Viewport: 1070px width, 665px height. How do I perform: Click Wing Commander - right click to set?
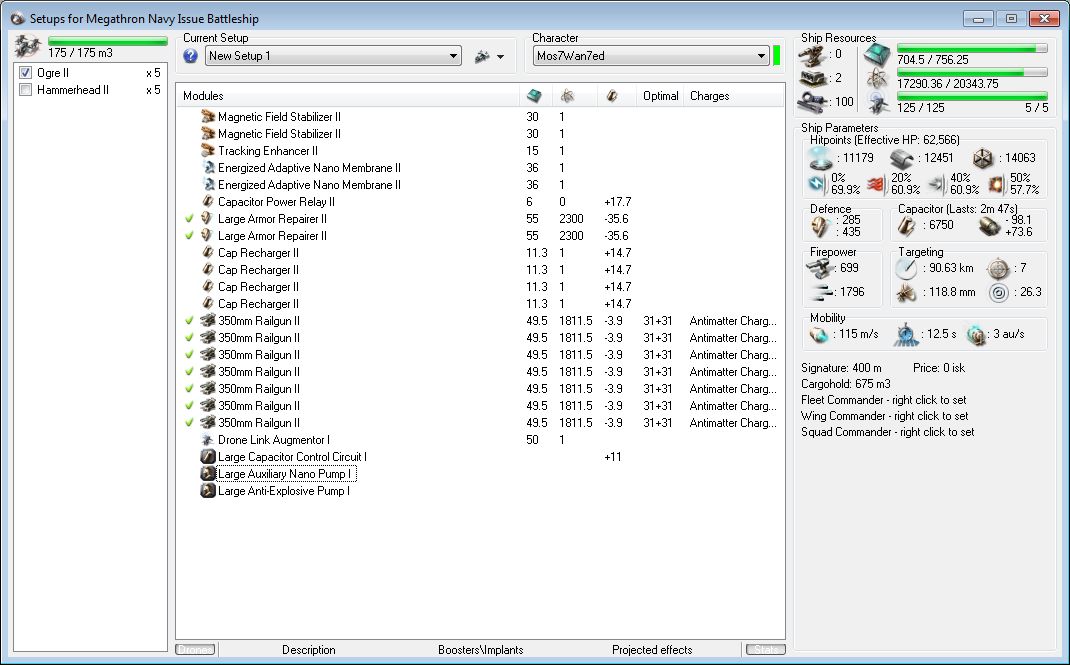(x=884, y=416)
